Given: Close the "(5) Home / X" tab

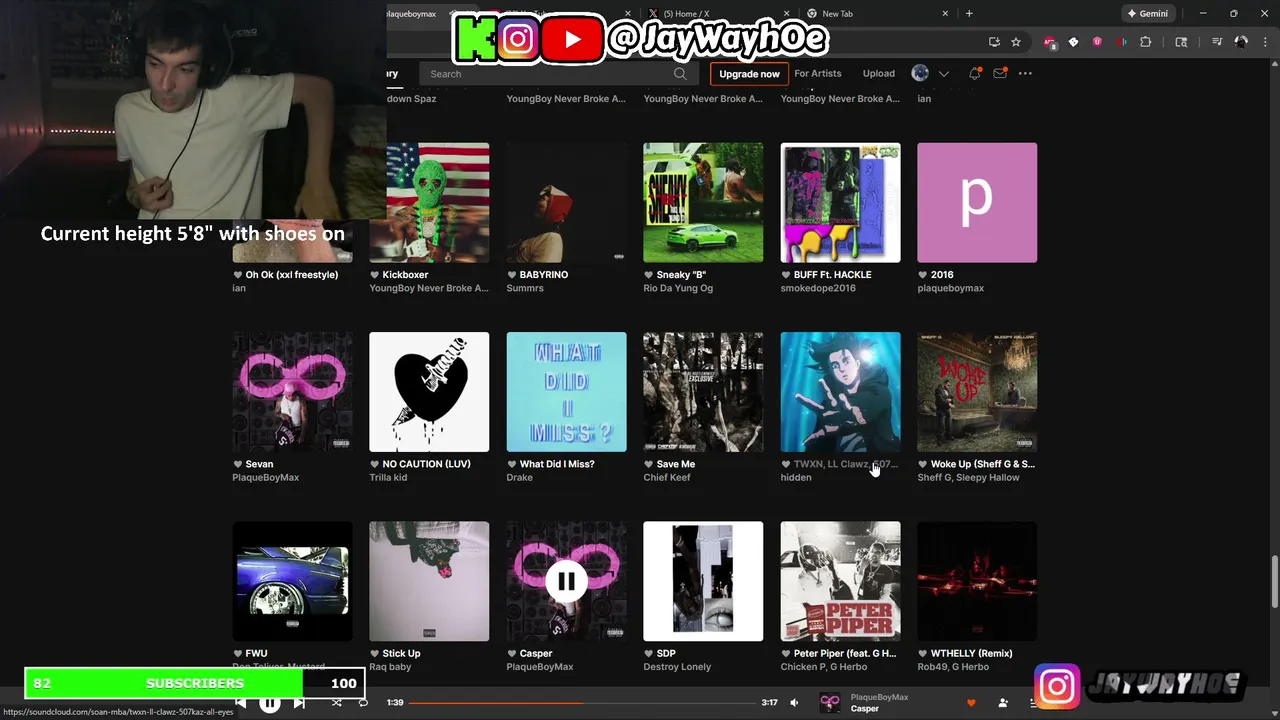Looking at the screenshot, I should tap(786, 14).
